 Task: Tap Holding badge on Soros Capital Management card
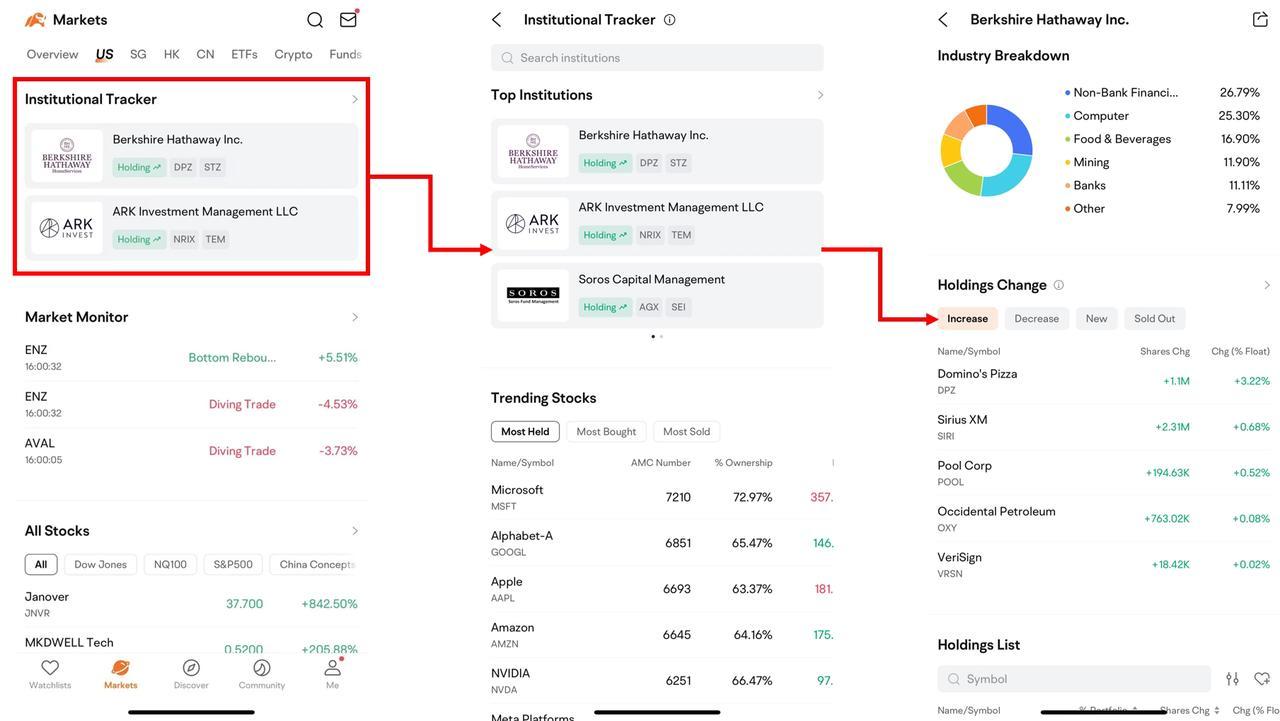point(605,307)
